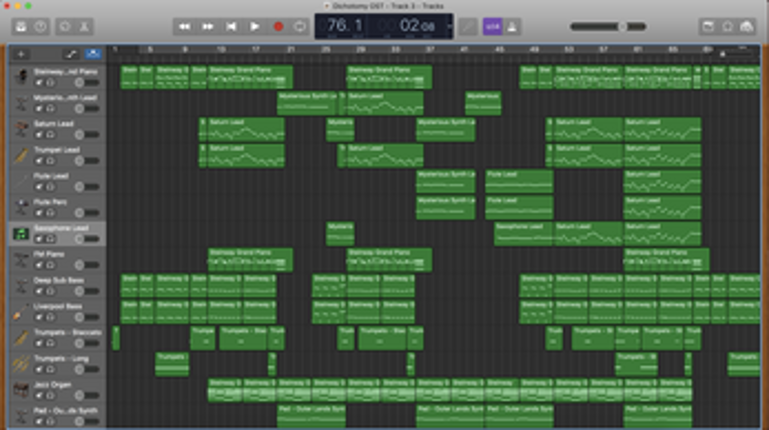Toggle the Cycle loop button

point(300,26)
